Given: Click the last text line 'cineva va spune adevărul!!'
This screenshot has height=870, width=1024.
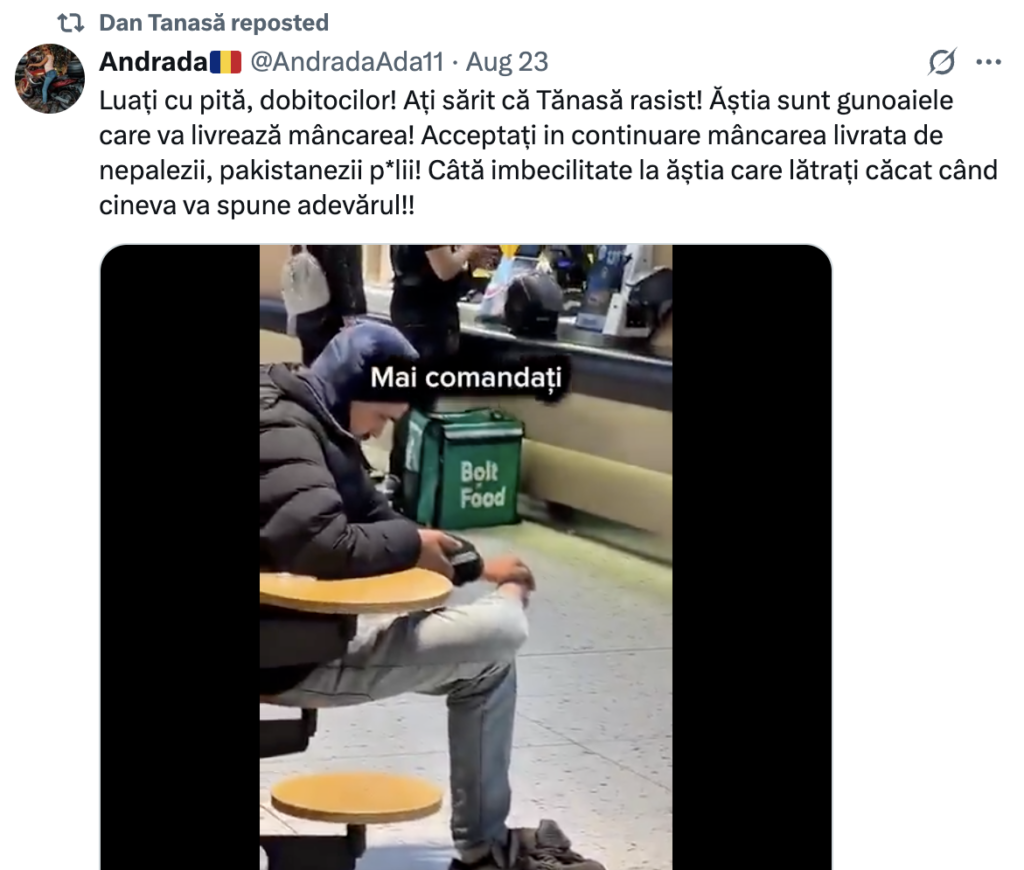Looking at the screenshot, I should click(257, 205).
